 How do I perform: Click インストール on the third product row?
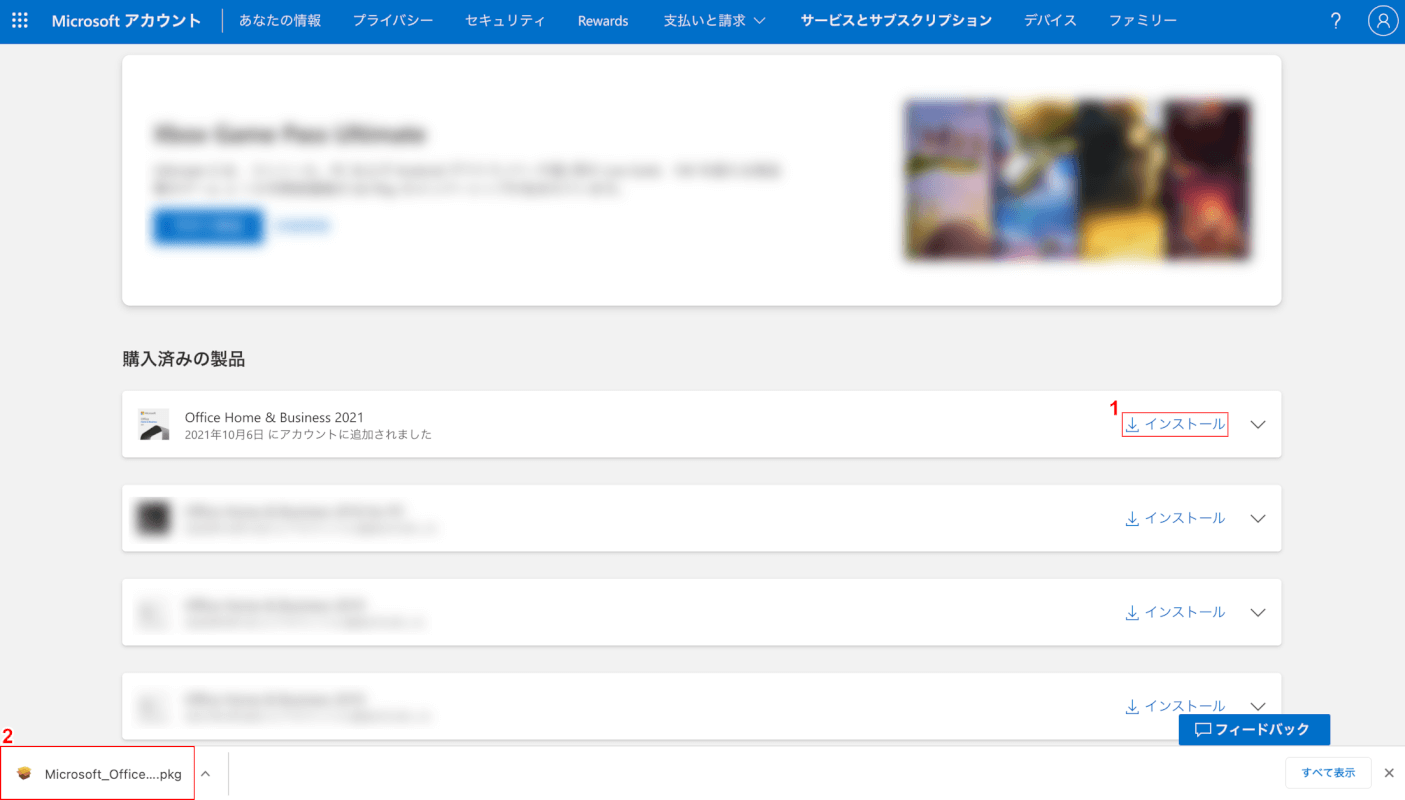[1175, 612]
